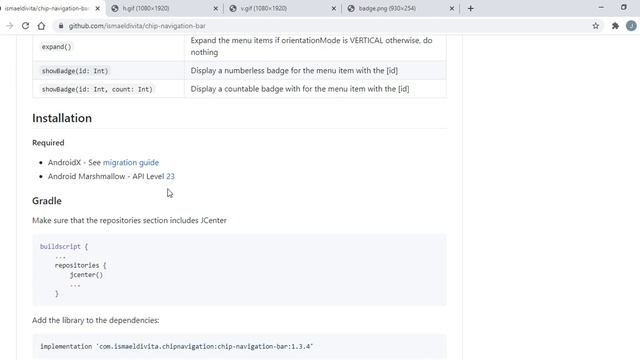The width and height of the screenshot is (640, 360).
Task: Click the Android Marshmallow bullet text
Action: click(111, 176)
